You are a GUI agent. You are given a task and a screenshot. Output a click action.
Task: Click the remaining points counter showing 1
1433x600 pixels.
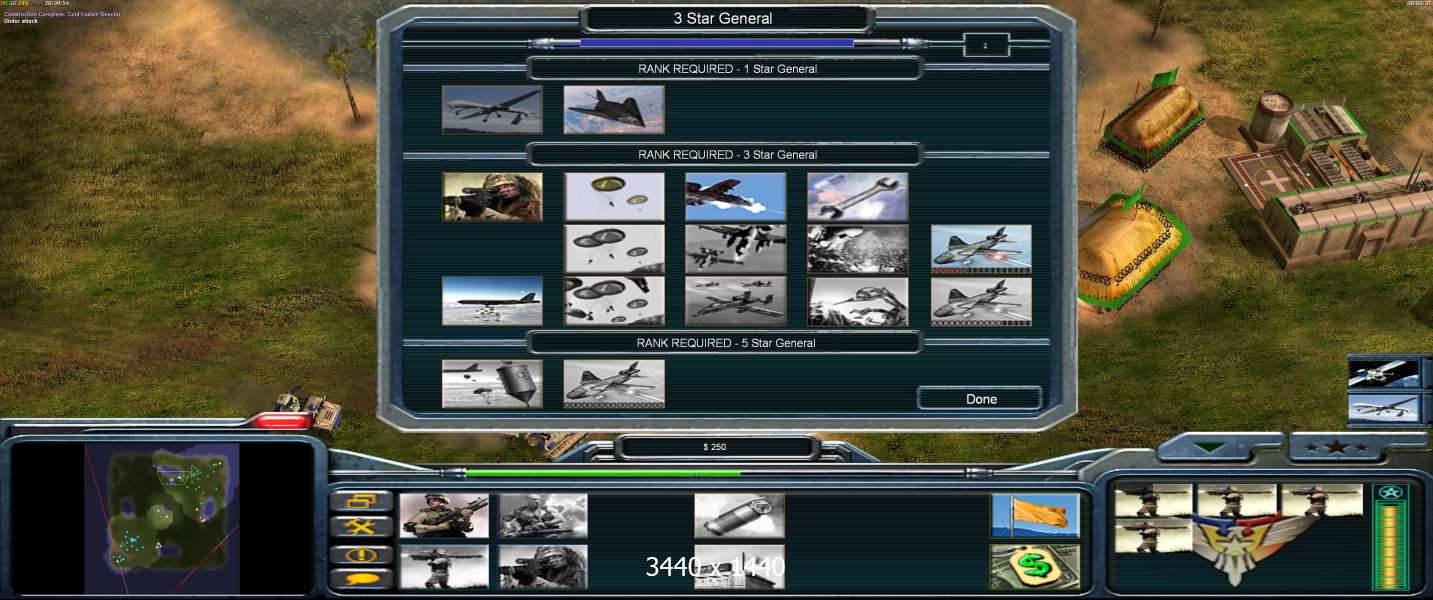[x=986, y=45]
